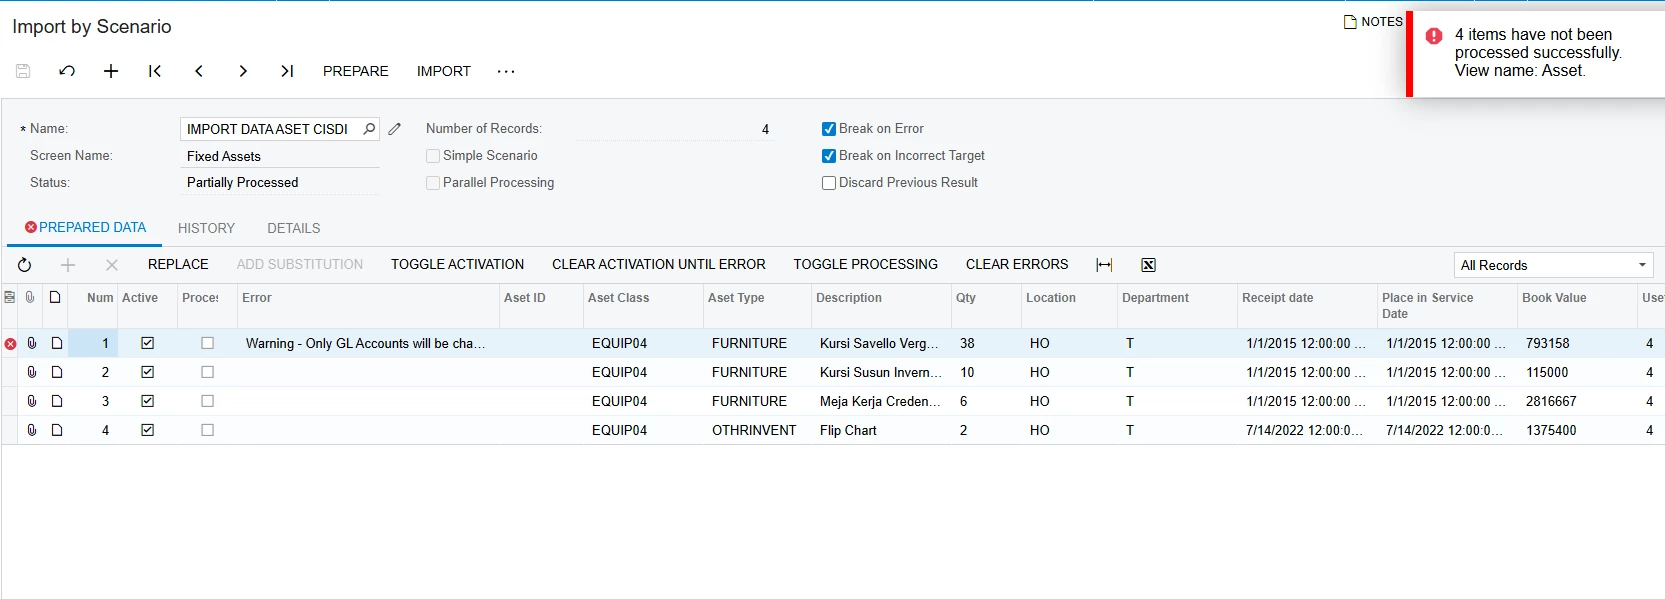Click the REPLACE button
The width and height of the screenshot is (1665, 599).
click(178, 265)
